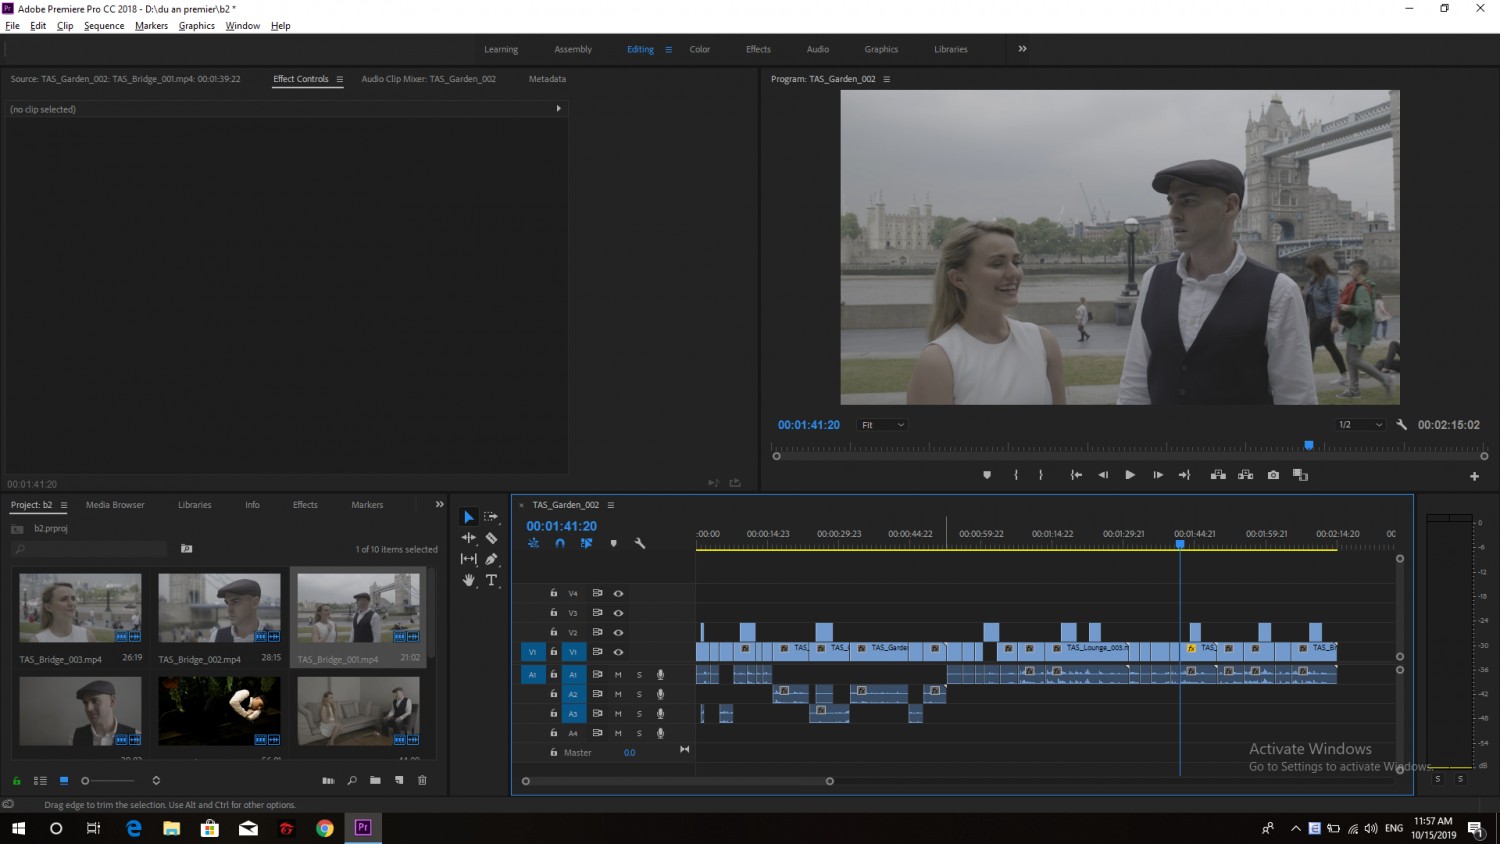Viewport: 1500px width, 844px height.
Task: Toggle Snap magnet in timeline
Action: (x=560, y=543)
